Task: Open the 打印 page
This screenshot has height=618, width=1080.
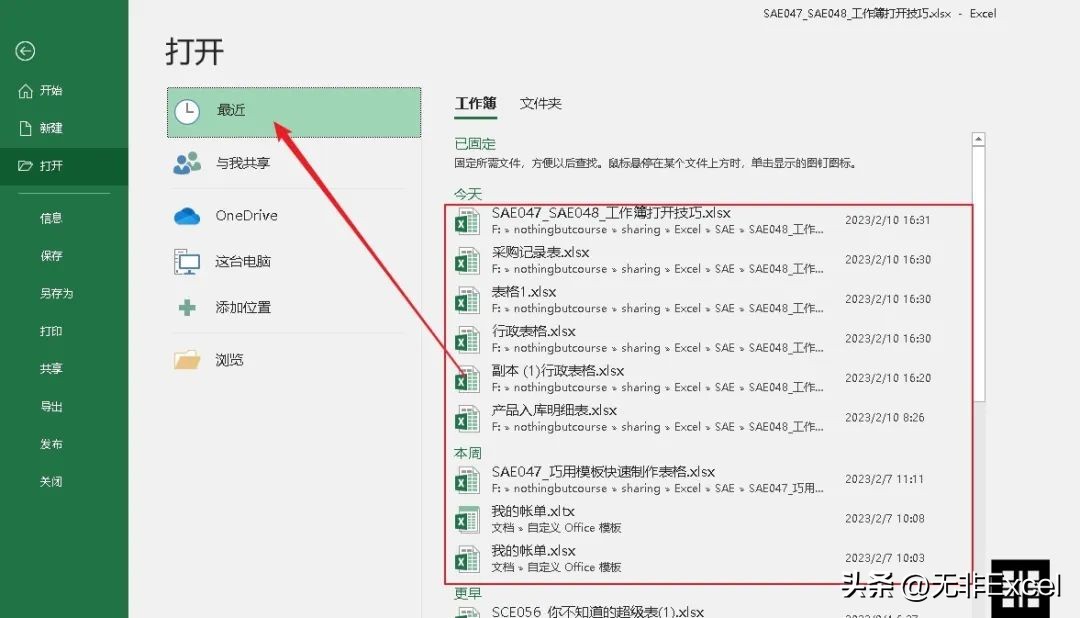Action: pyautogui.click(x=51, y=331)
